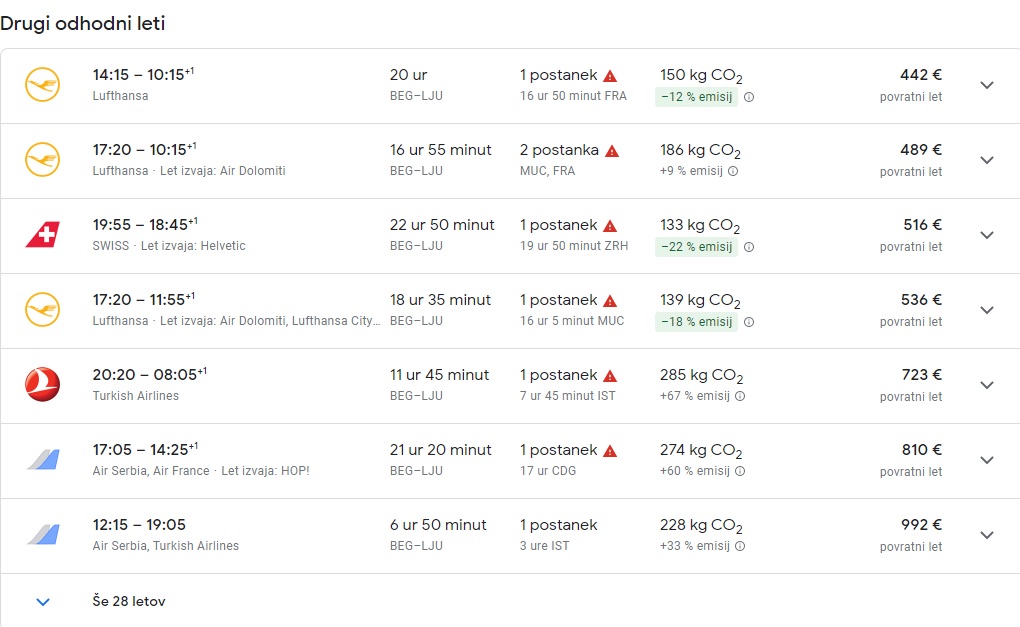Image resolution: width=1020 pixels, height=627 pixels.
Task: Click the −18 % emisij badge
Action: click(697, 322)
